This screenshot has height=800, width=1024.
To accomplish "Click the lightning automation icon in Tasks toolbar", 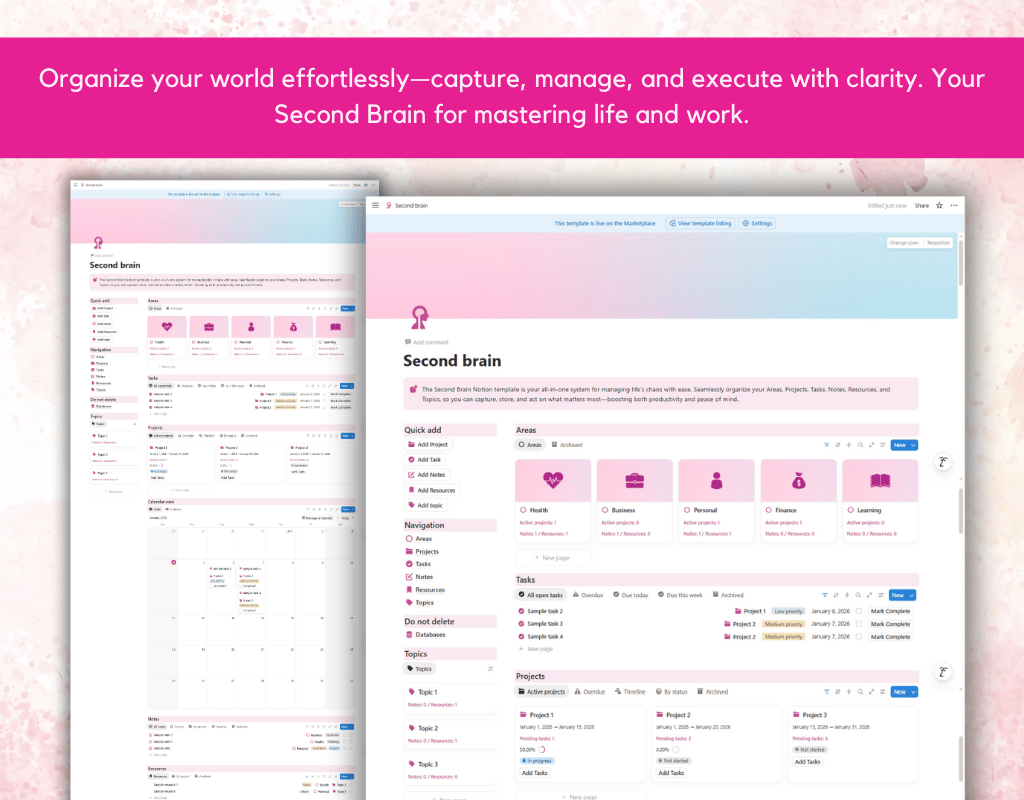I will [x=847, y=595].
